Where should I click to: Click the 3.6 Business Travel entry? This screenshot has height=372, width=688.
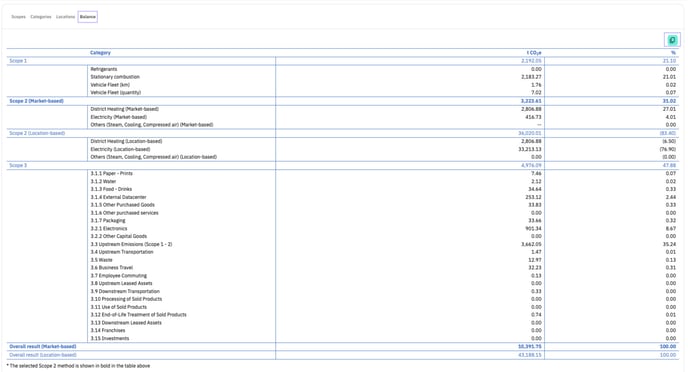(x=111, y=268)
